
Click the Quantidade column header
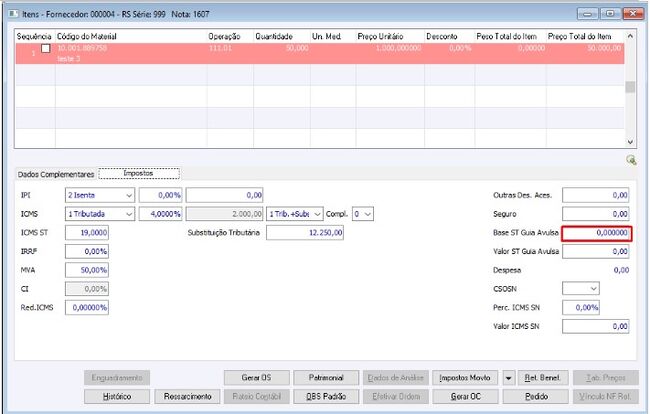tap(282, 36)
